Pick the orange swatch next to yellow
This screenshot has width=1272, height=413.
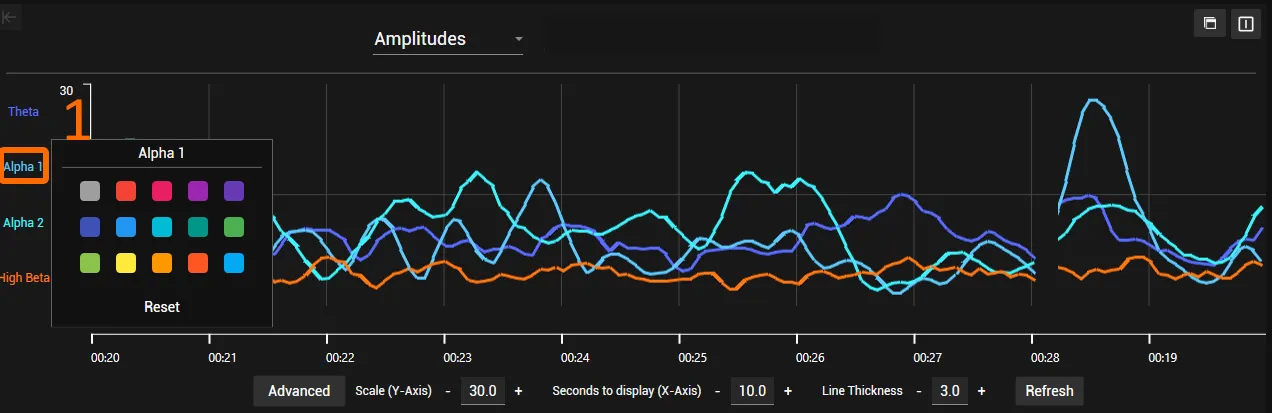click(162, 263)
